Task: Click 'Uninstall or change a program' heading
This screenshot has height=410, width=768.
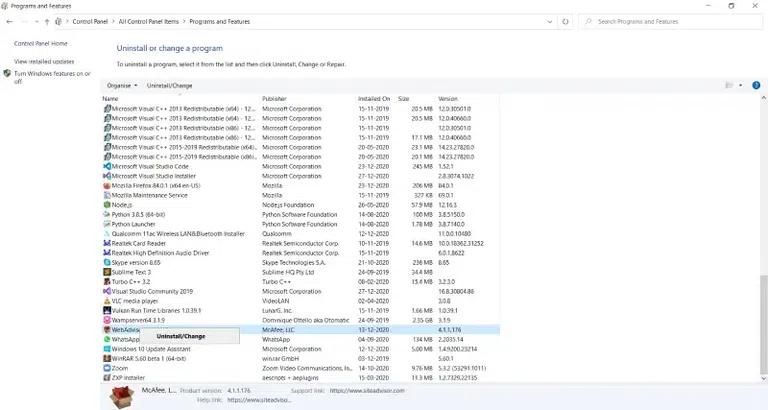Action: (169, 48)
